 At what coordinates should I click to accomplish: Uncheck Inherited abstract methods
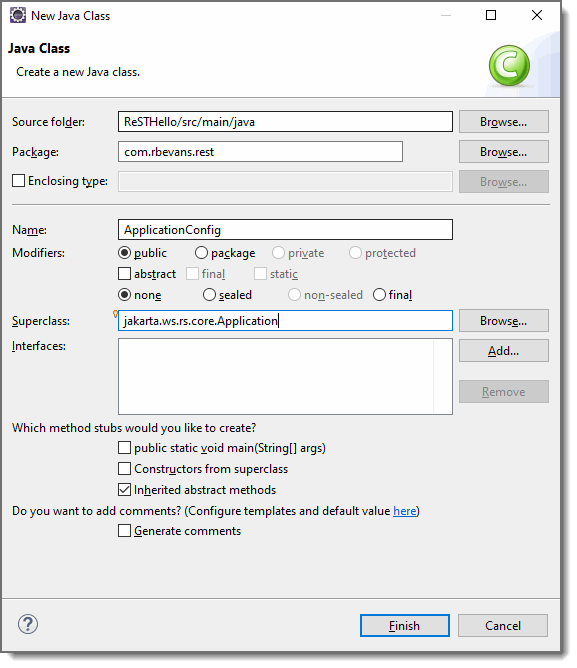point(124,489)
